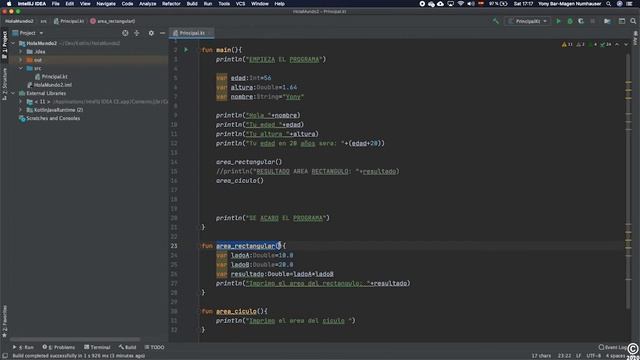
Task: Click the 4 spaces indent setting
Action: 616,356
